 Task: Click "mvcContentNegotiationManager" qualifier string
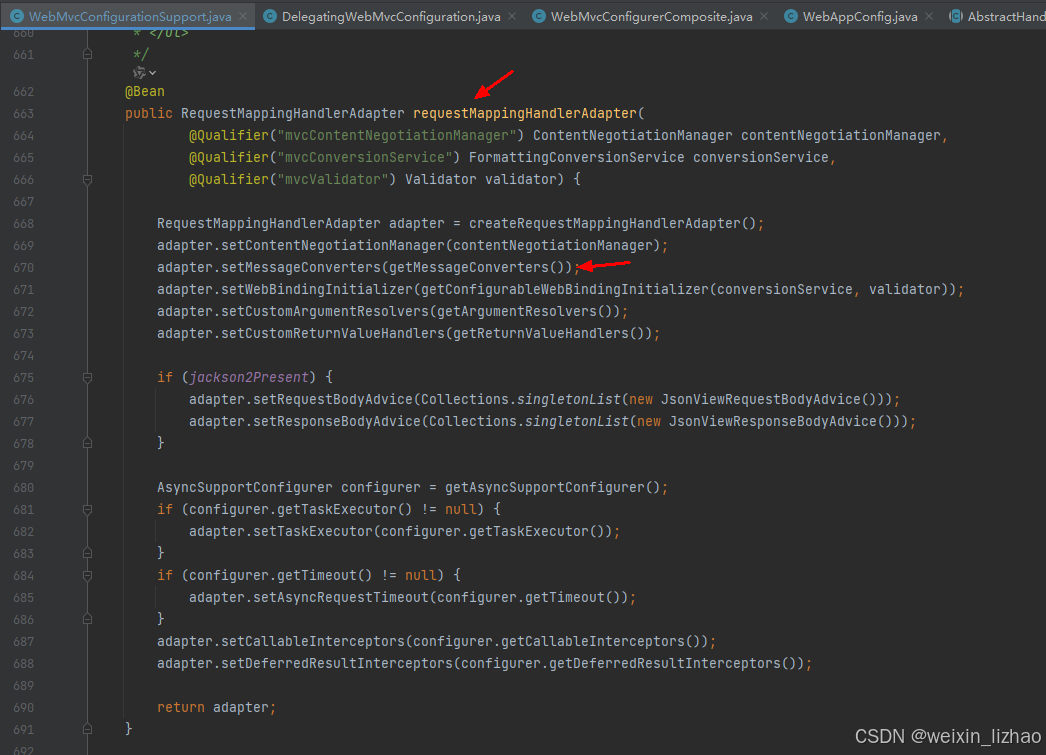click(397, 135)
